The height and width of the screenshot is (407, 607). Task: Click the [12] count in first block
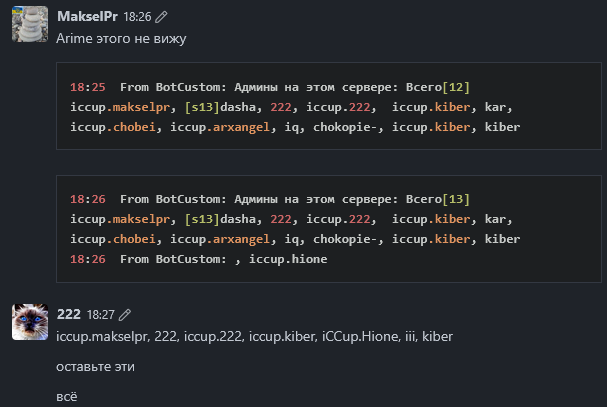[456, 87]
